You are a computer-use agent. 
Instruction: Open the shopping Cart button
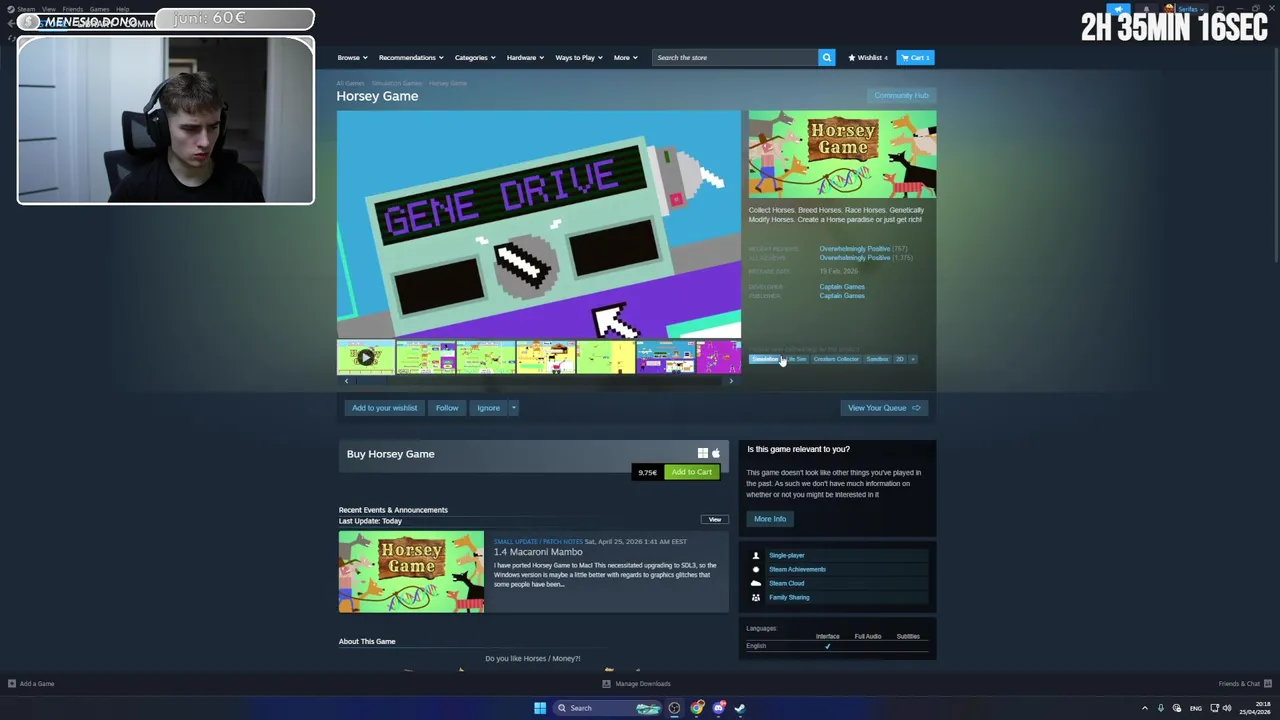(915, 57)
